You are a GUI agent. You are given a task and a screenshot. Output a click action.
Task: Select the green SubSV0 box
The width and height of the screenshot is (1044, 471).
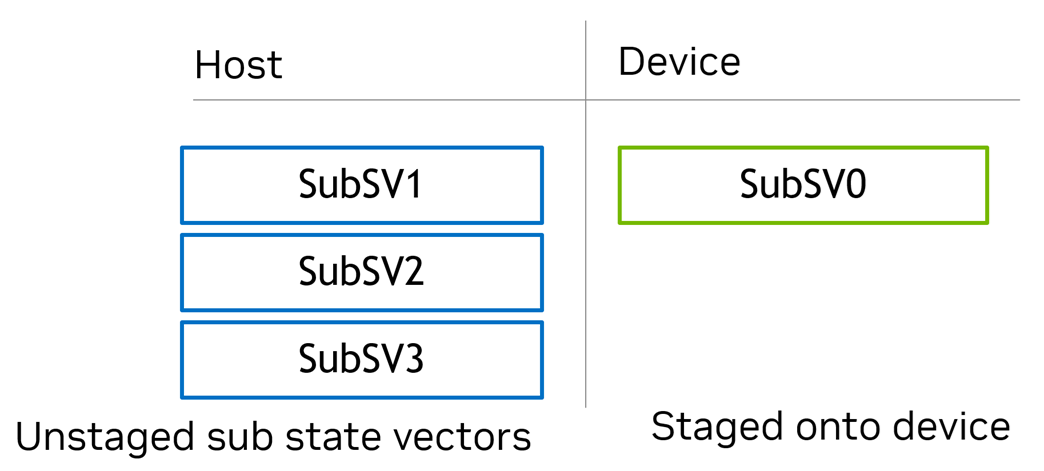(x=803, y=185)
